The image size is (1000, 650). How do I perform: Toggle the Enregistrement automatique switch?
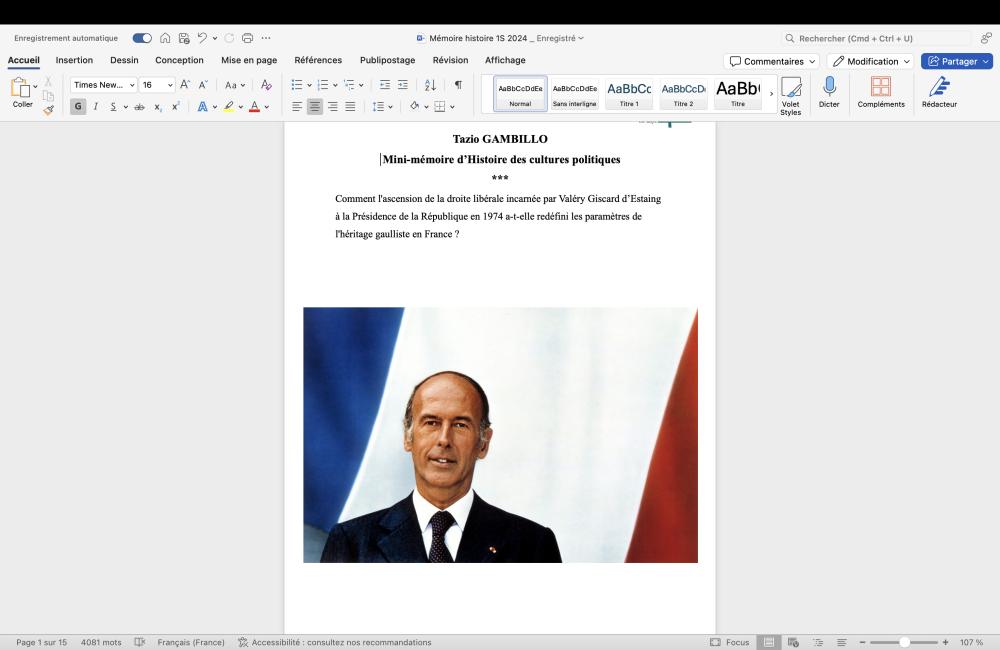[x=142, y=38]
